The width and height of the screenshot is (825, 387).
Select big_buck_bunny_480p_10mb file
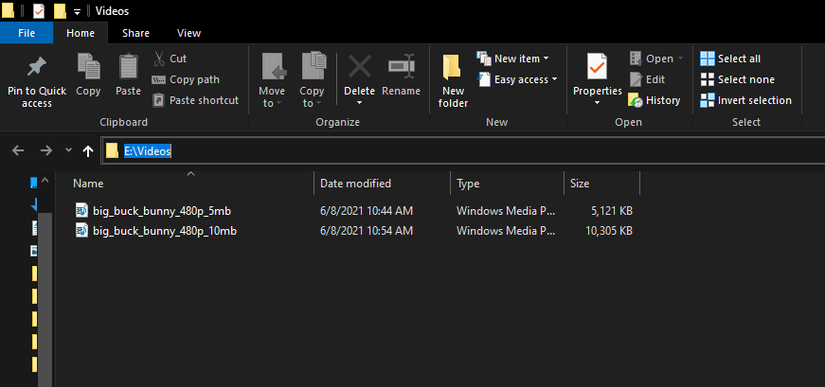165,230
